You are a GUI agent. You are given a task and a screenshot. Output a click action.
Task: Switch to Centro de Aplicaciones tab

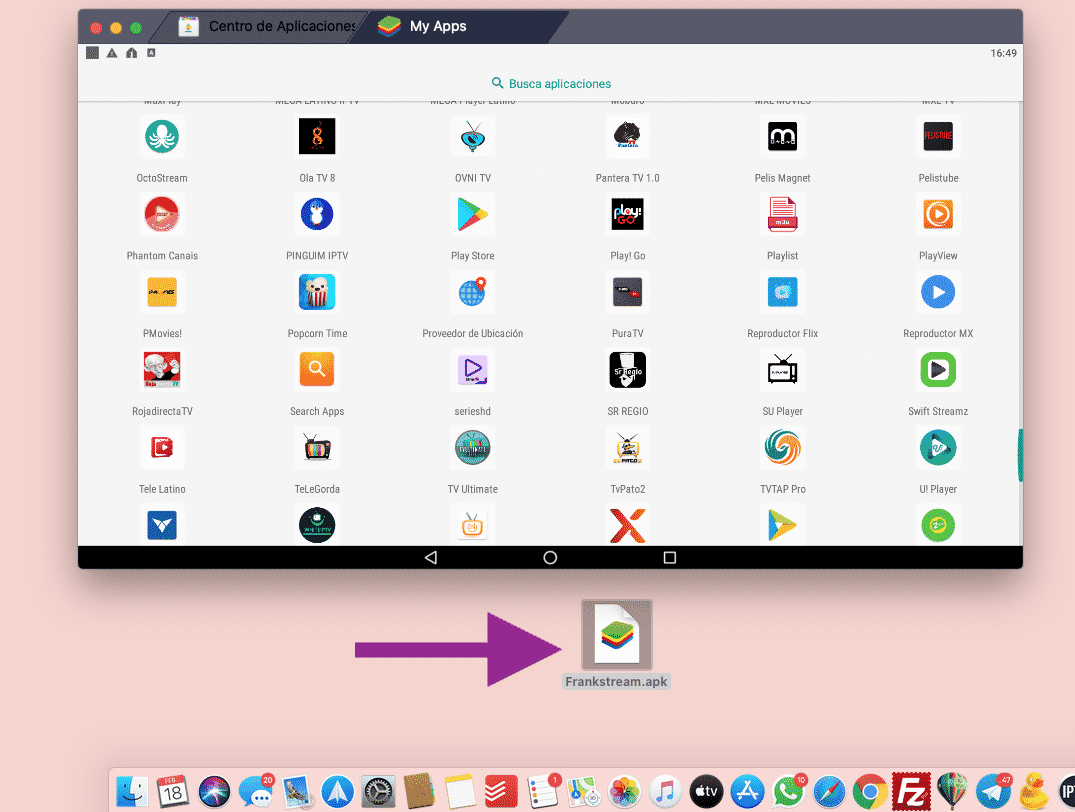264,27
